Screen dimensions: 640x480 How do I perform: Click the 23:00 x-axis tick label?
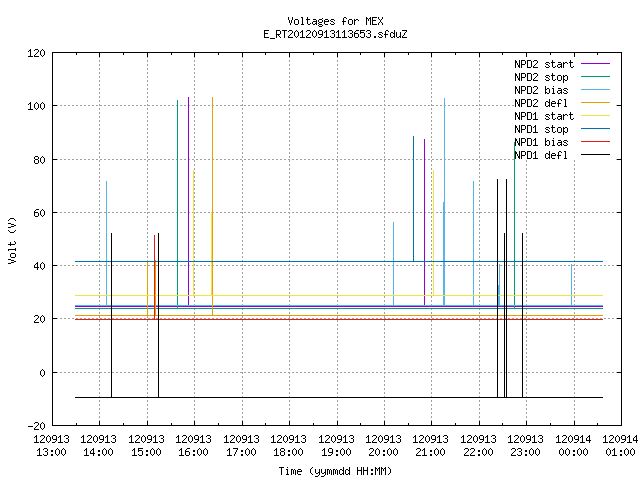pos(525,446)
